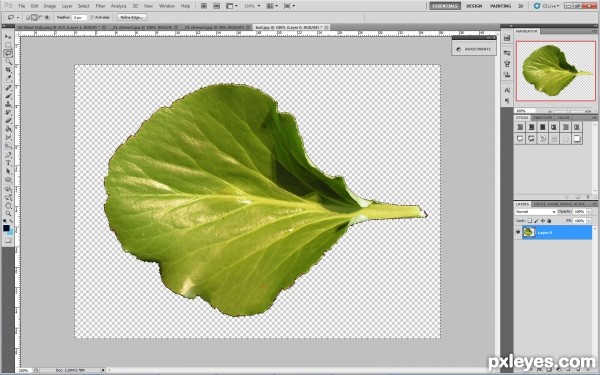Open the CS Live menu button
This screenshot has height=375, width=600.
[x=547, y=6]
